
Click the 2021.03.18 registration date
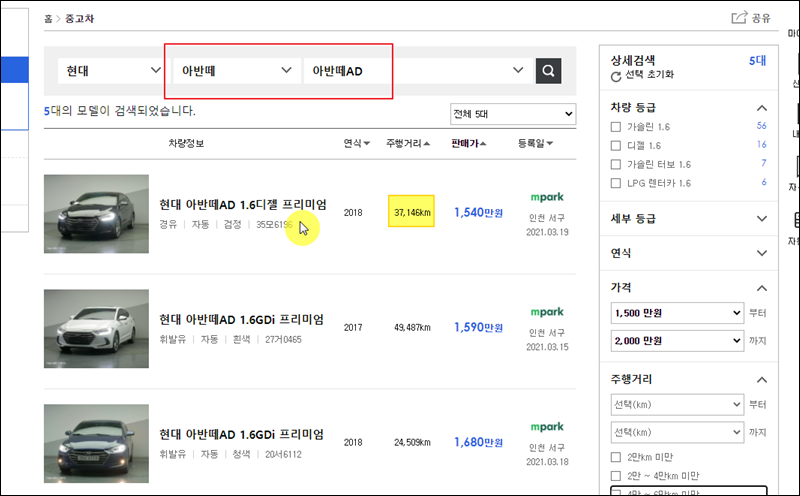click(x=547, y=462)
